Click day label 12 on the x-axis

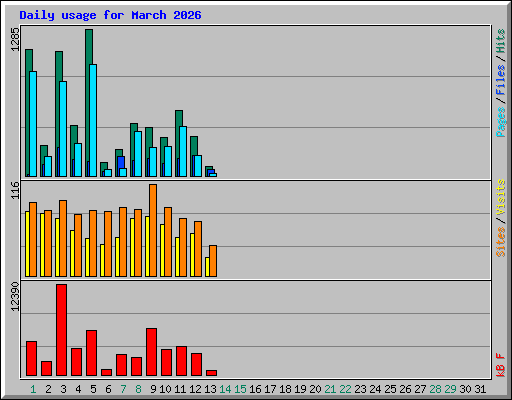coord(195,389)
